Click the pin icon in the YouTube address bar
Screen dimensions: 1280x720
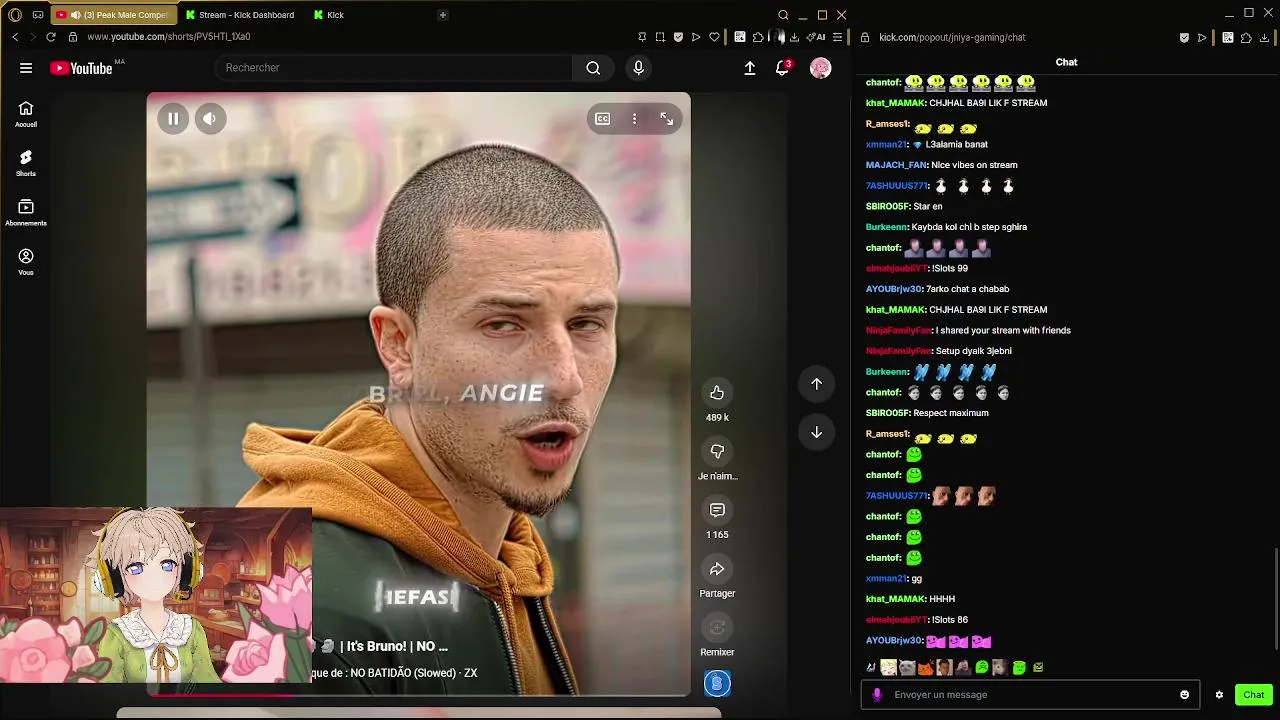pyautogui.click(x=642, y=37)
